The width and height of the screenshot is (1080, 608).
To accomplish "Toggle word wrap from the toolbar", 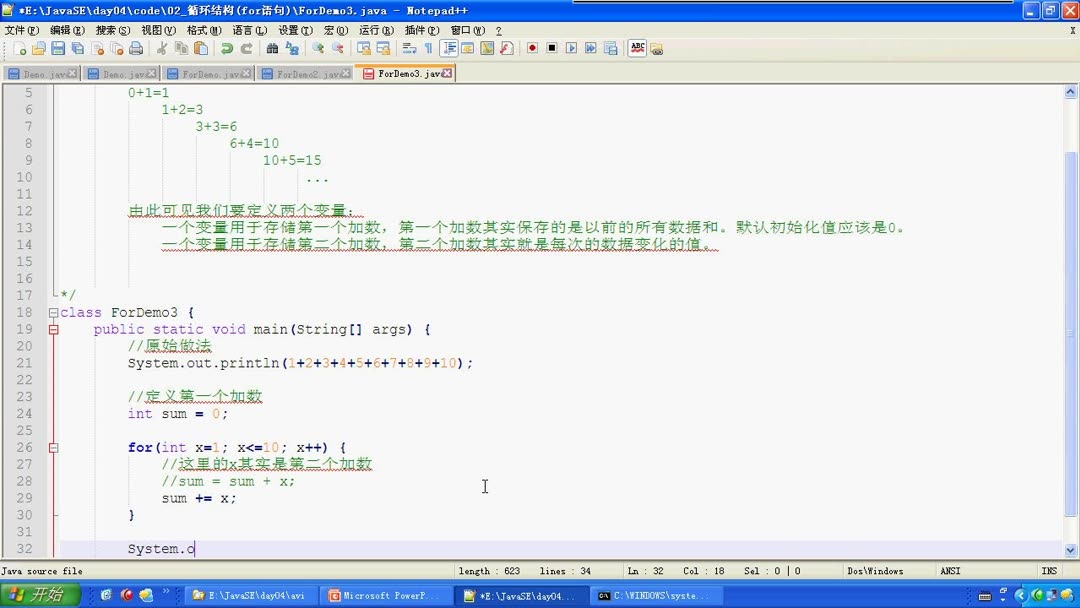I will point(409,47).
